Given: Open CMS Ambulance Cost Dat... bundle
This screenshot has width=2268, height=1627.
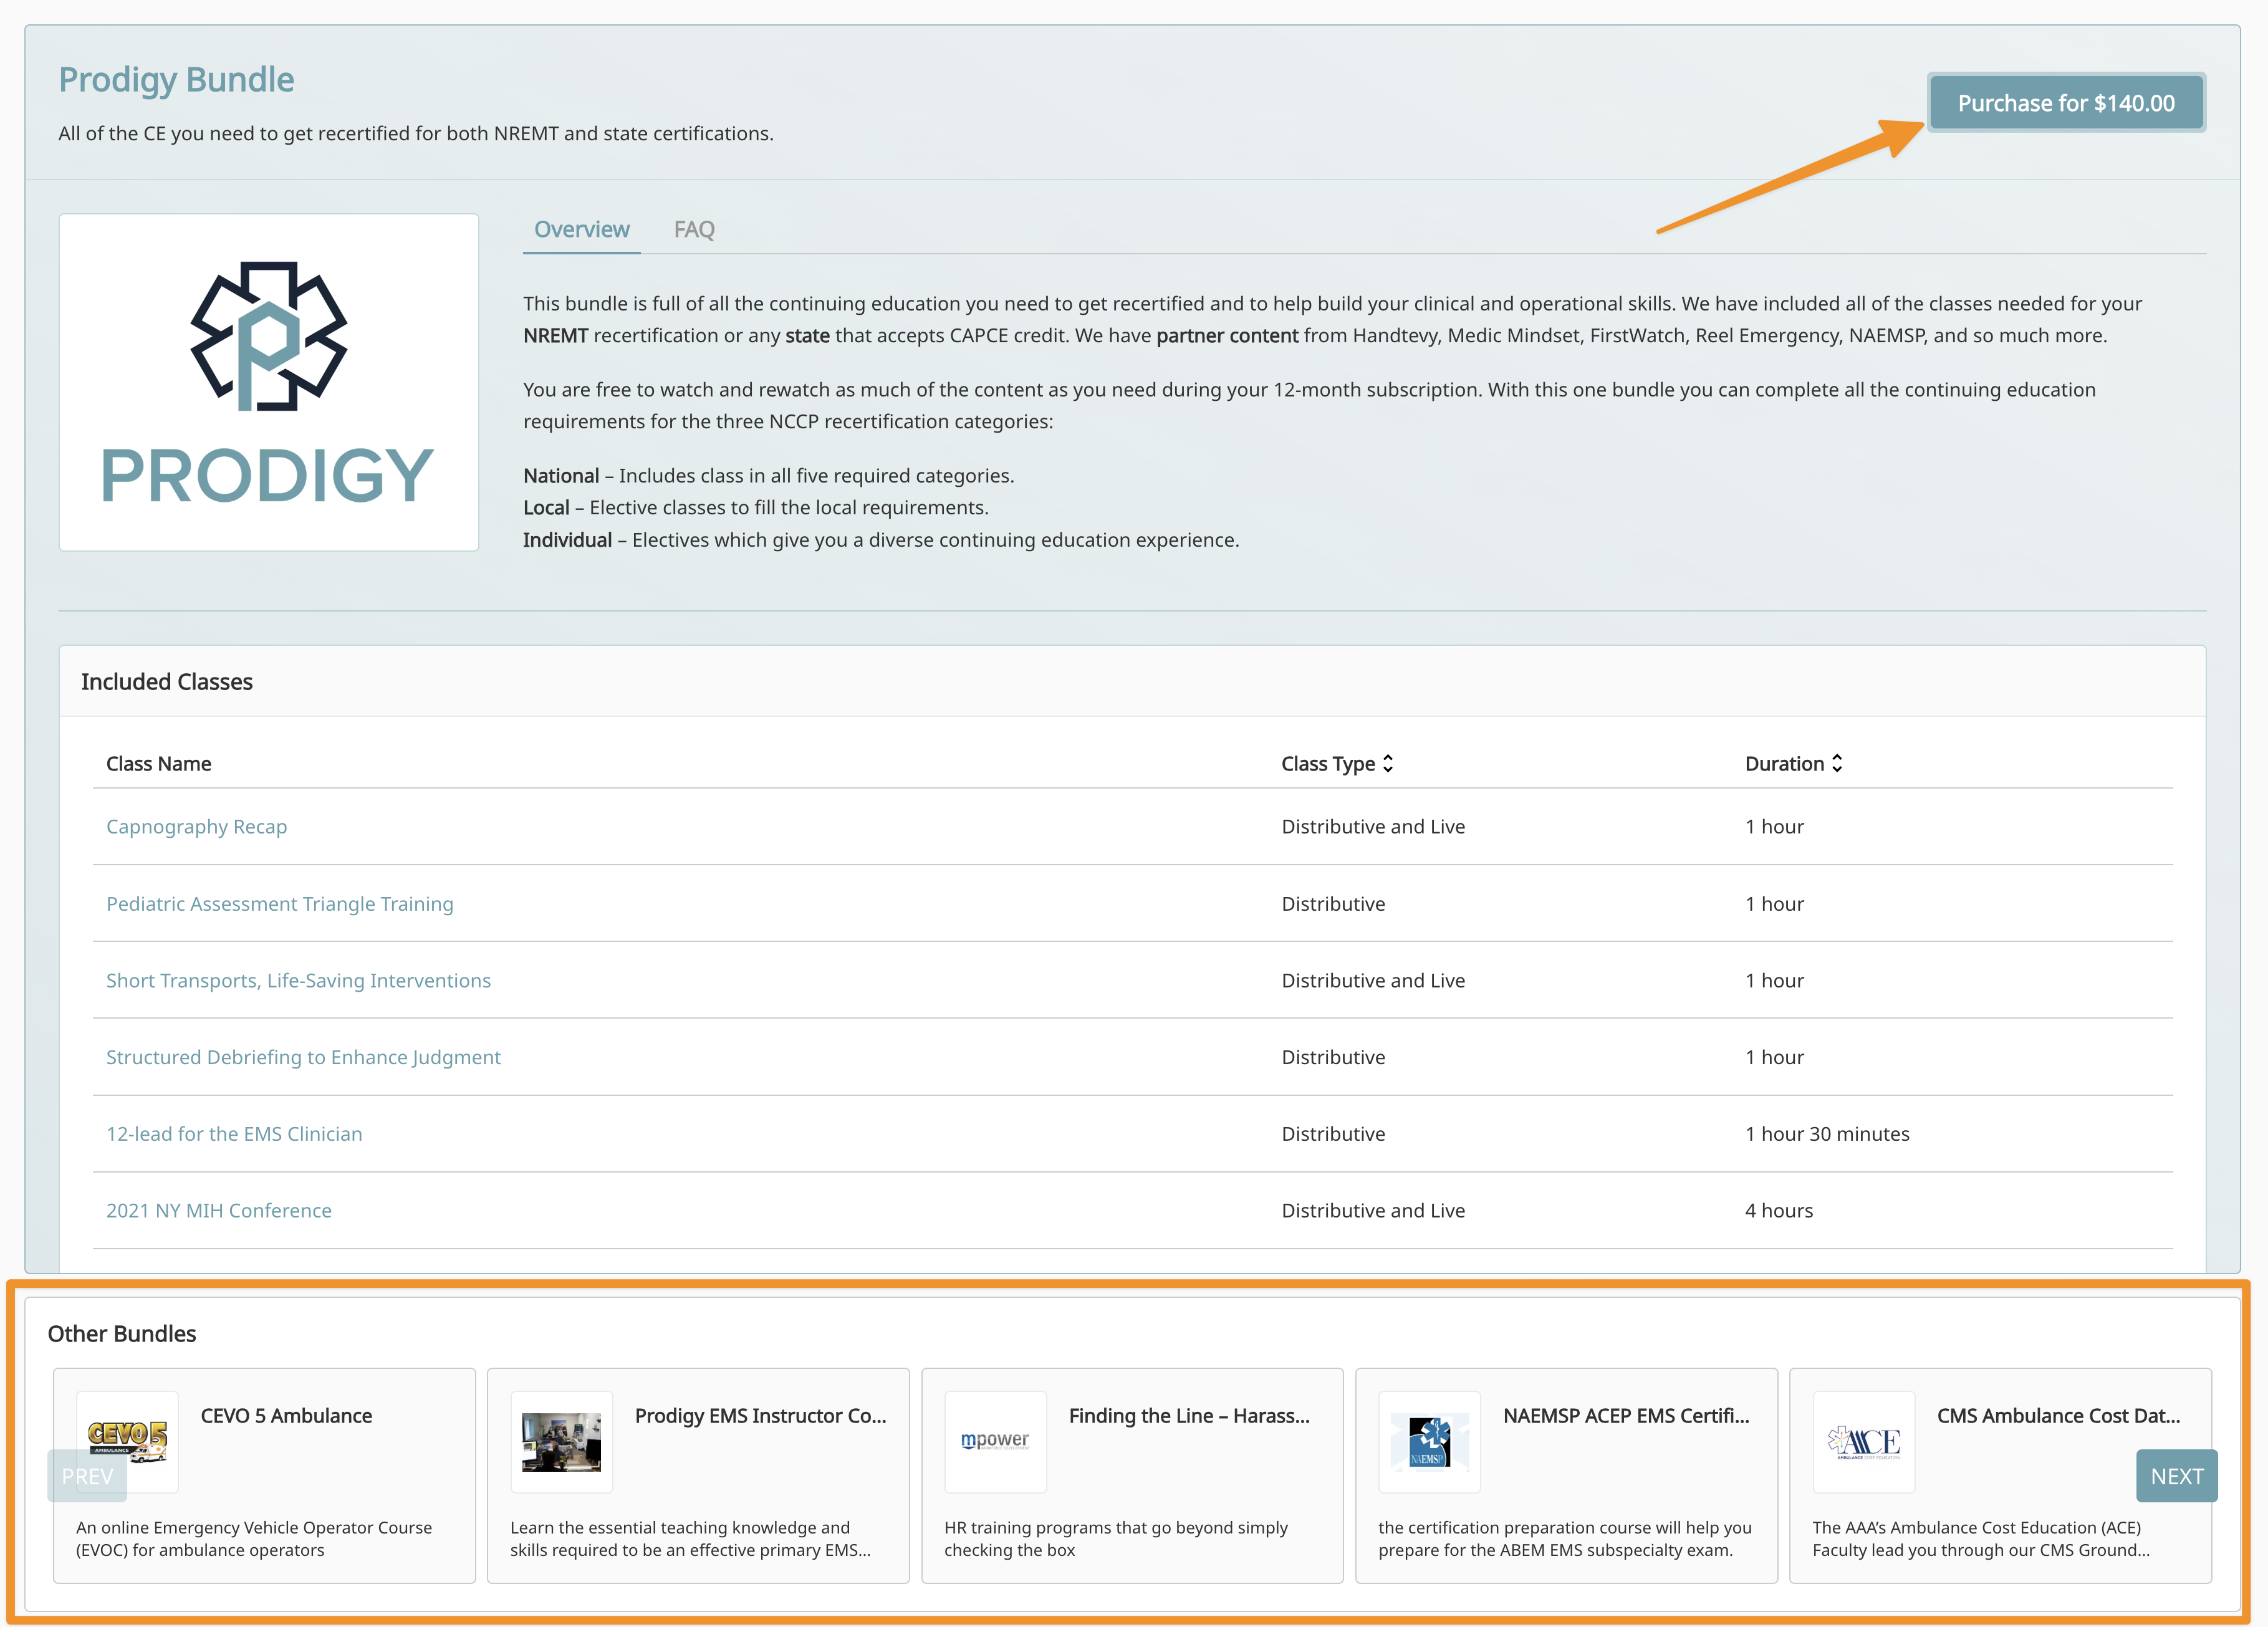Looking at the screenshot, I should 2059,1416.
